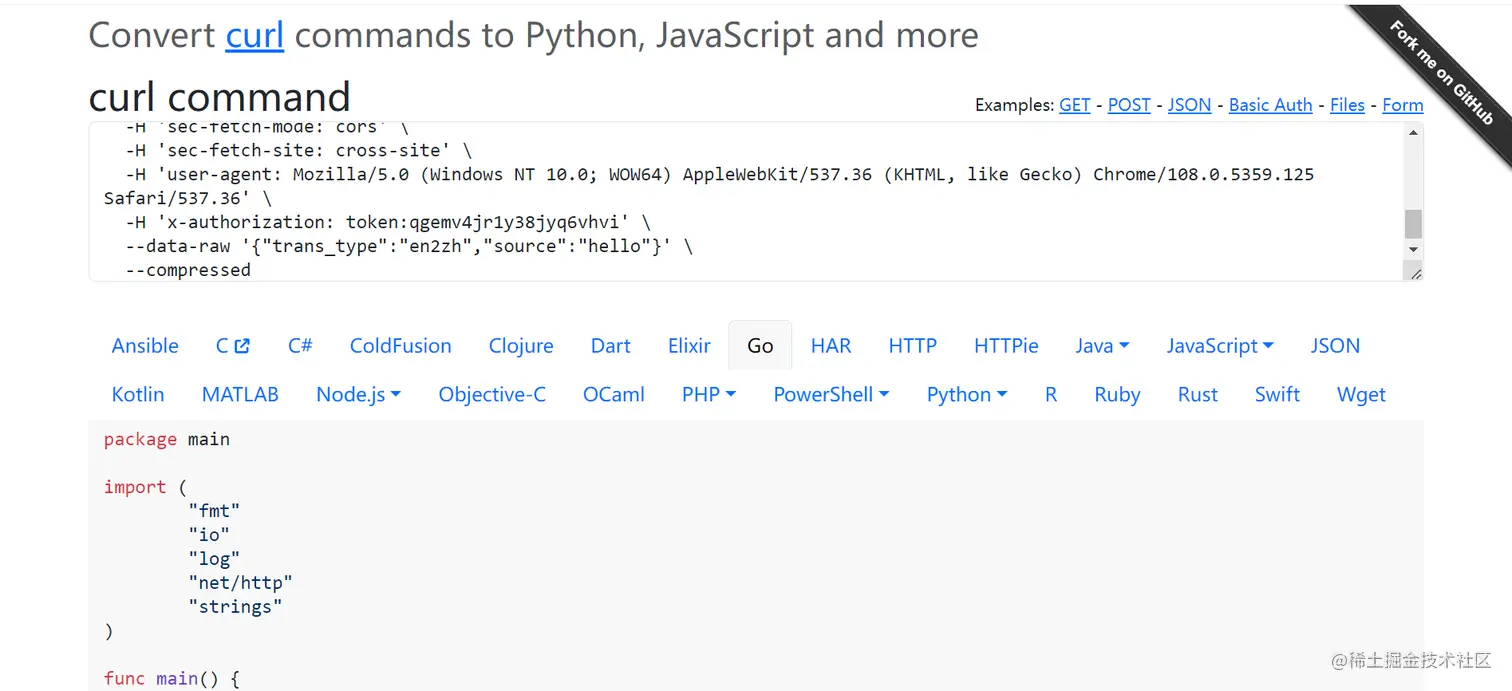Open the Form example
The image size is (1512, 691).
click(1402, 105)
